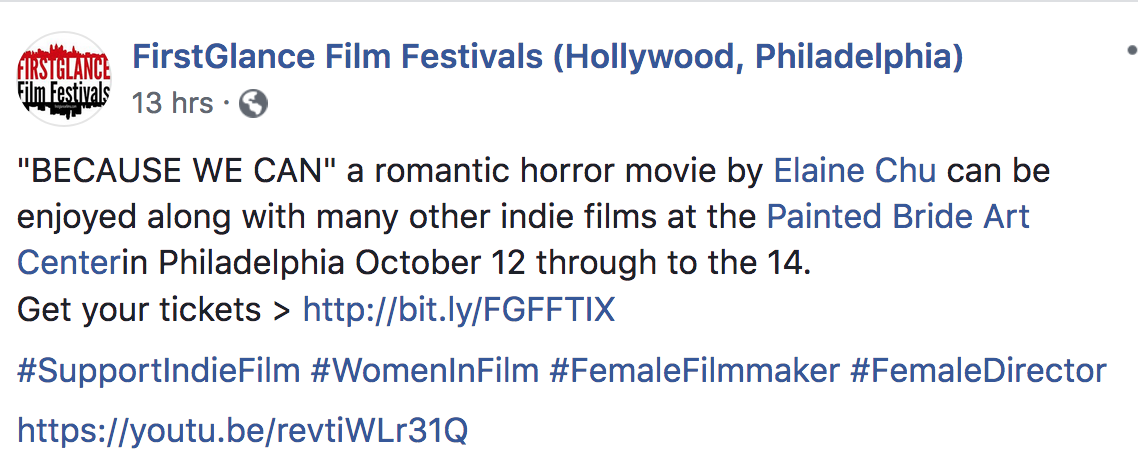This screenshot has height=470, width=1138.
Task: Open the FirstGlance Film Festivals page name
Action: click(547, 58)
